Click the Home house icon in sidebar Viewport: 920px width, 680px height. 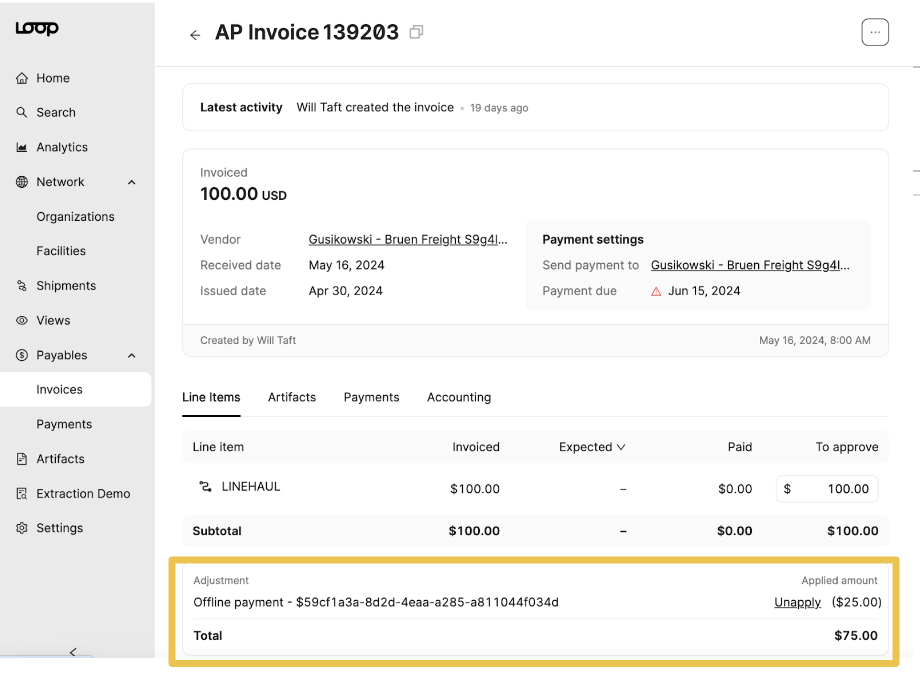pos(22,78)
